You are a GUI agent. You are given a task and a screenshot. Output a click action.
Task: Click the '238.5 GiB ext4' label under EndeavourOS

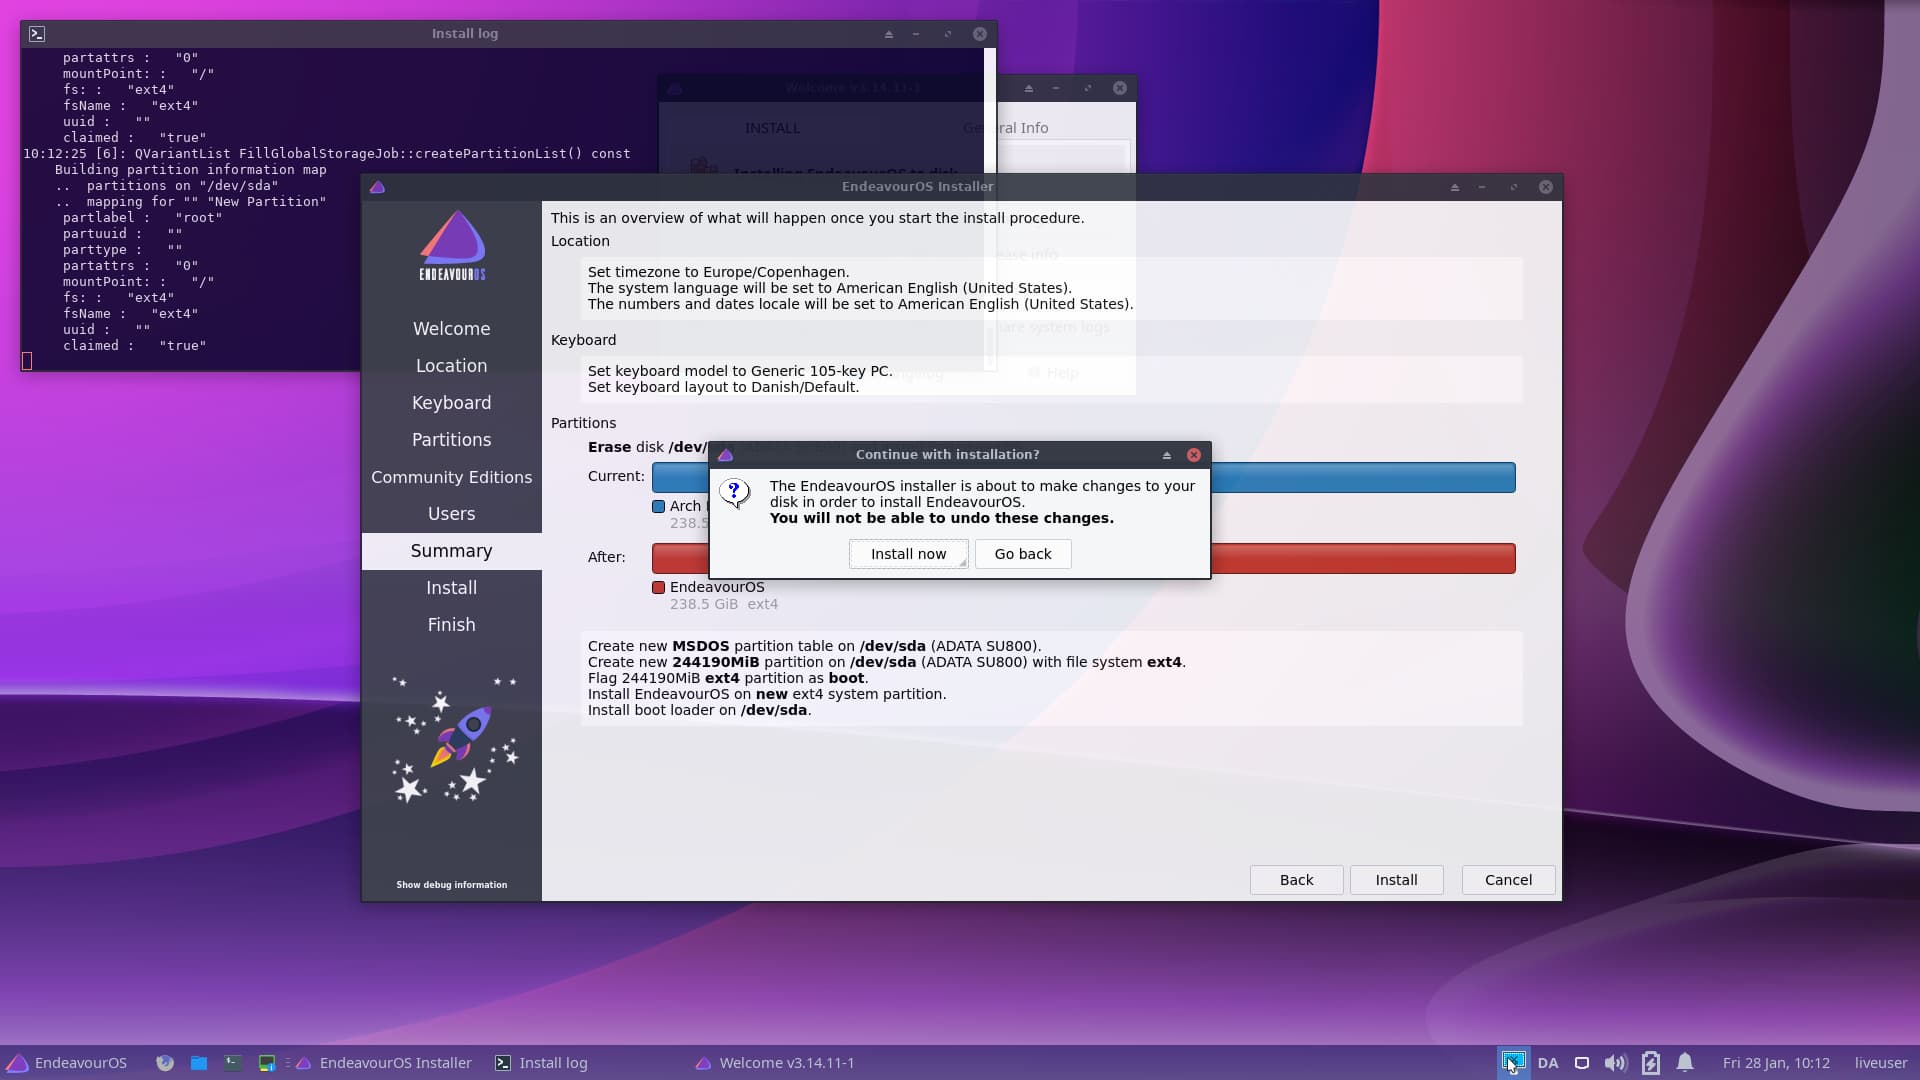click(724, 604)
